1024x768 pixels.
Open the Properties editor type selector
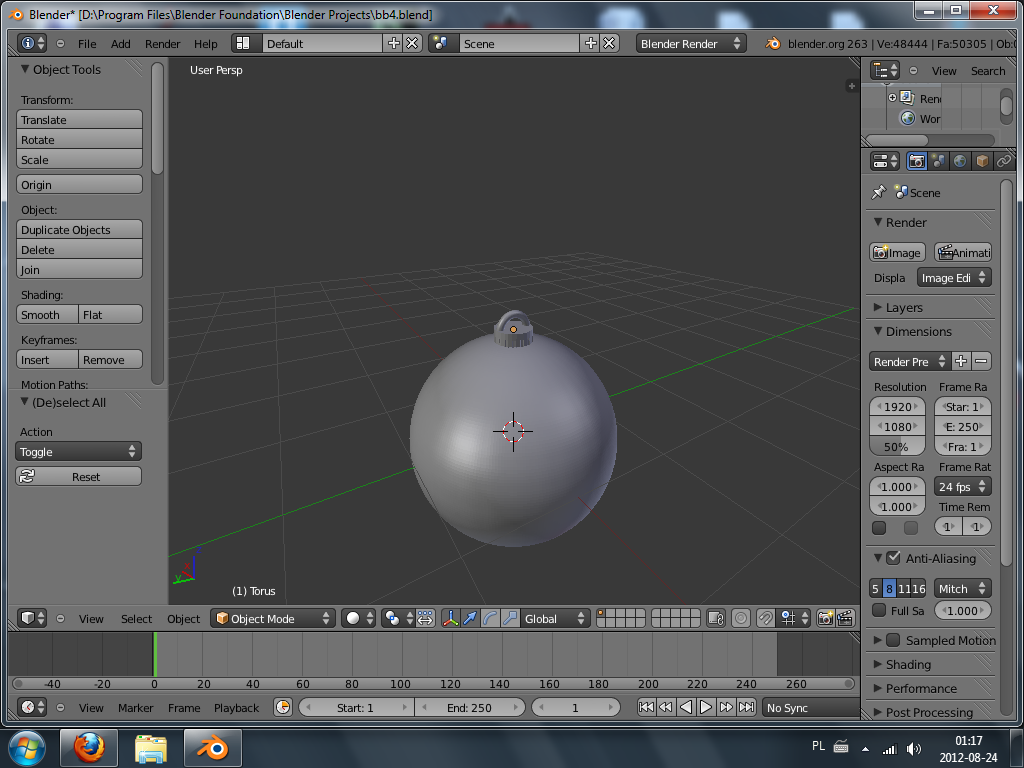[885, 161]
